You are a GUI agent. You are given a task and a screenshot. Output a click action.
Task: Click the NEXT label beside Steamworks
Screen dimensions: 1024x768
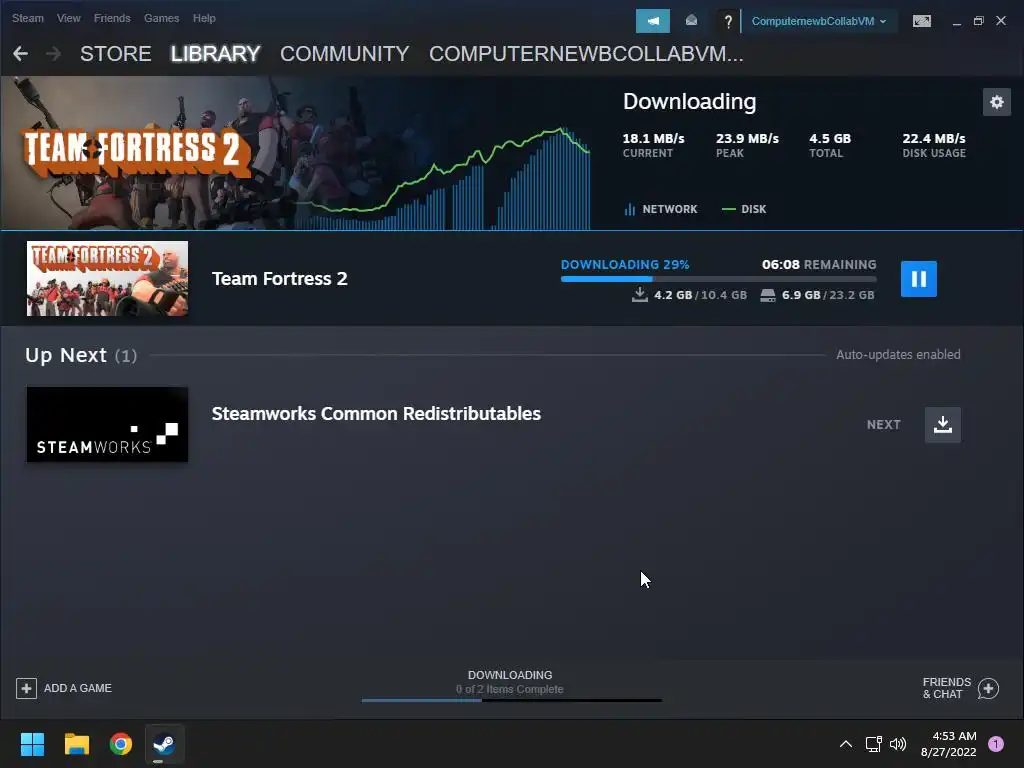884,424
